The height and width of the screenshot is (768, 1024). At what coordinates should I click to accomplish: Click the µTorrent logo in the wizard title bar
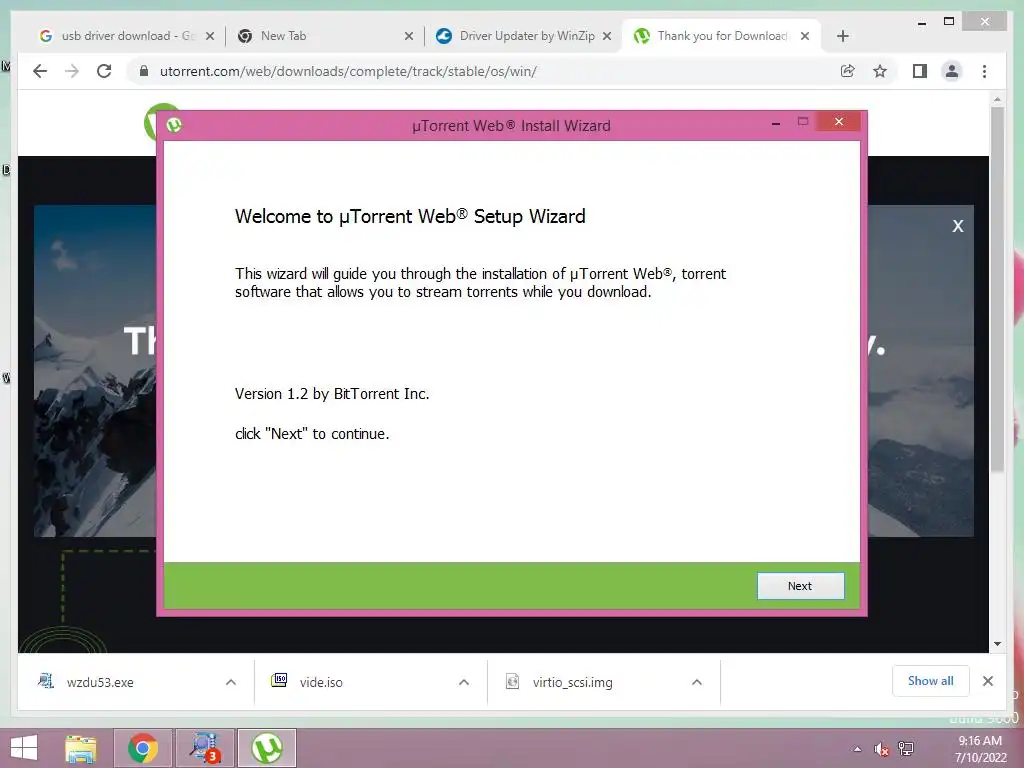(174, 124)
